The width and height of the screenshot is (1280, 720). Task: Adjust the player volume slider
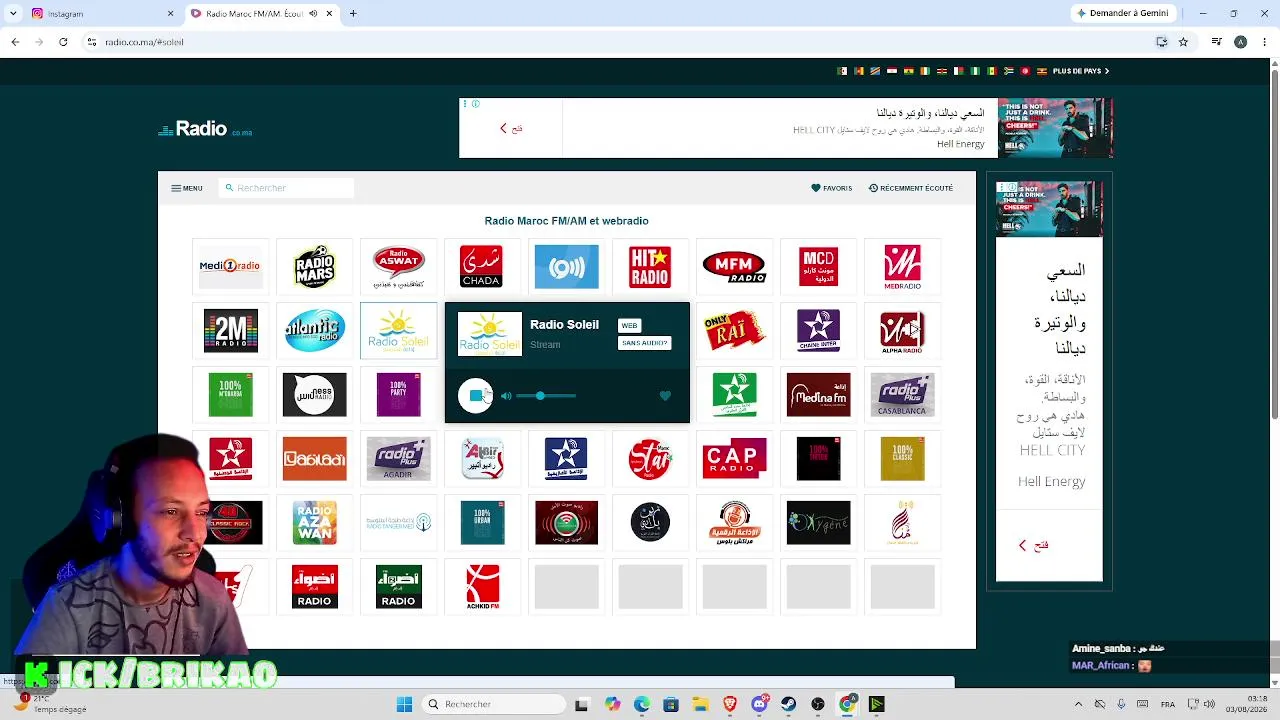[x=546, y=396]
